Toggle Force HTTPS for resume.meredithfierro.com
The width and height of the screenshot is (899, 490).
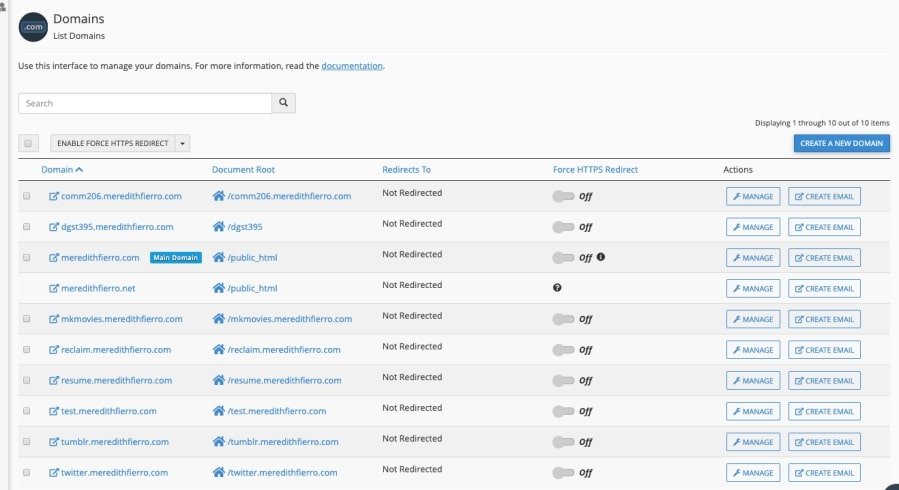coord(563,381)
